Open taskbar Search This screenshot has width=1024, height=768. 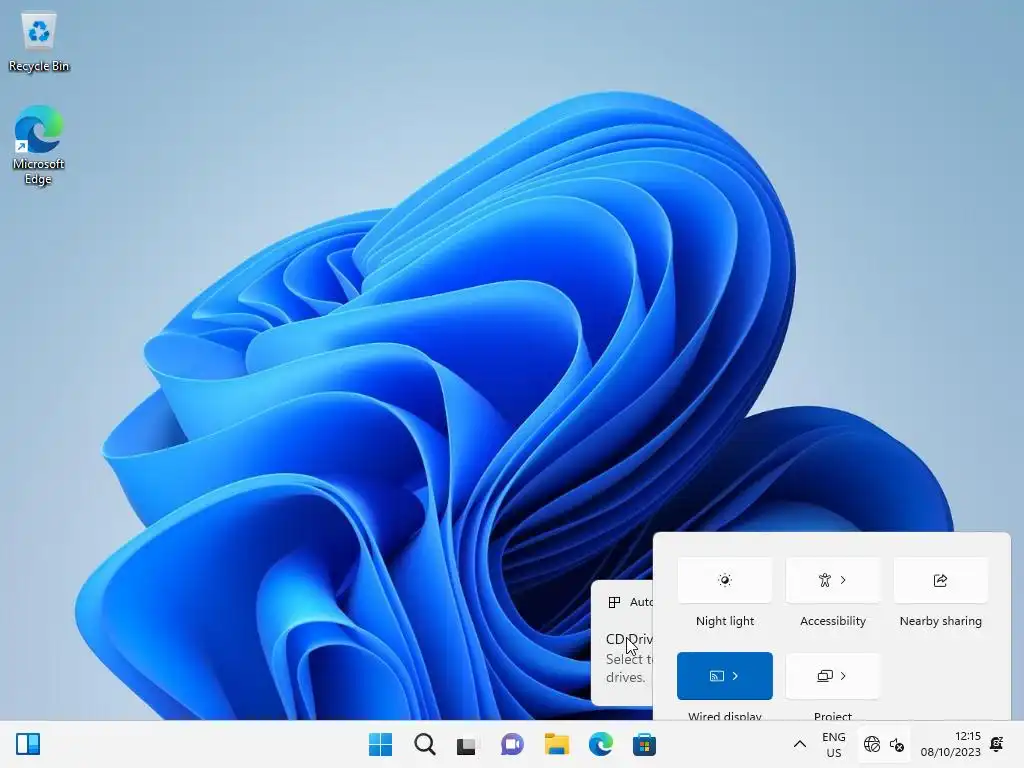[x=424, y=744]
